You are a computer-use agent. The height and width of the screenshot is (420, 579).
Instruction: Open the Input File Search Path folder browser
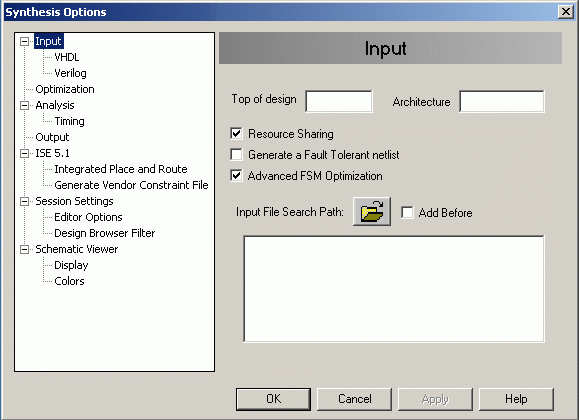coord(371,212)
